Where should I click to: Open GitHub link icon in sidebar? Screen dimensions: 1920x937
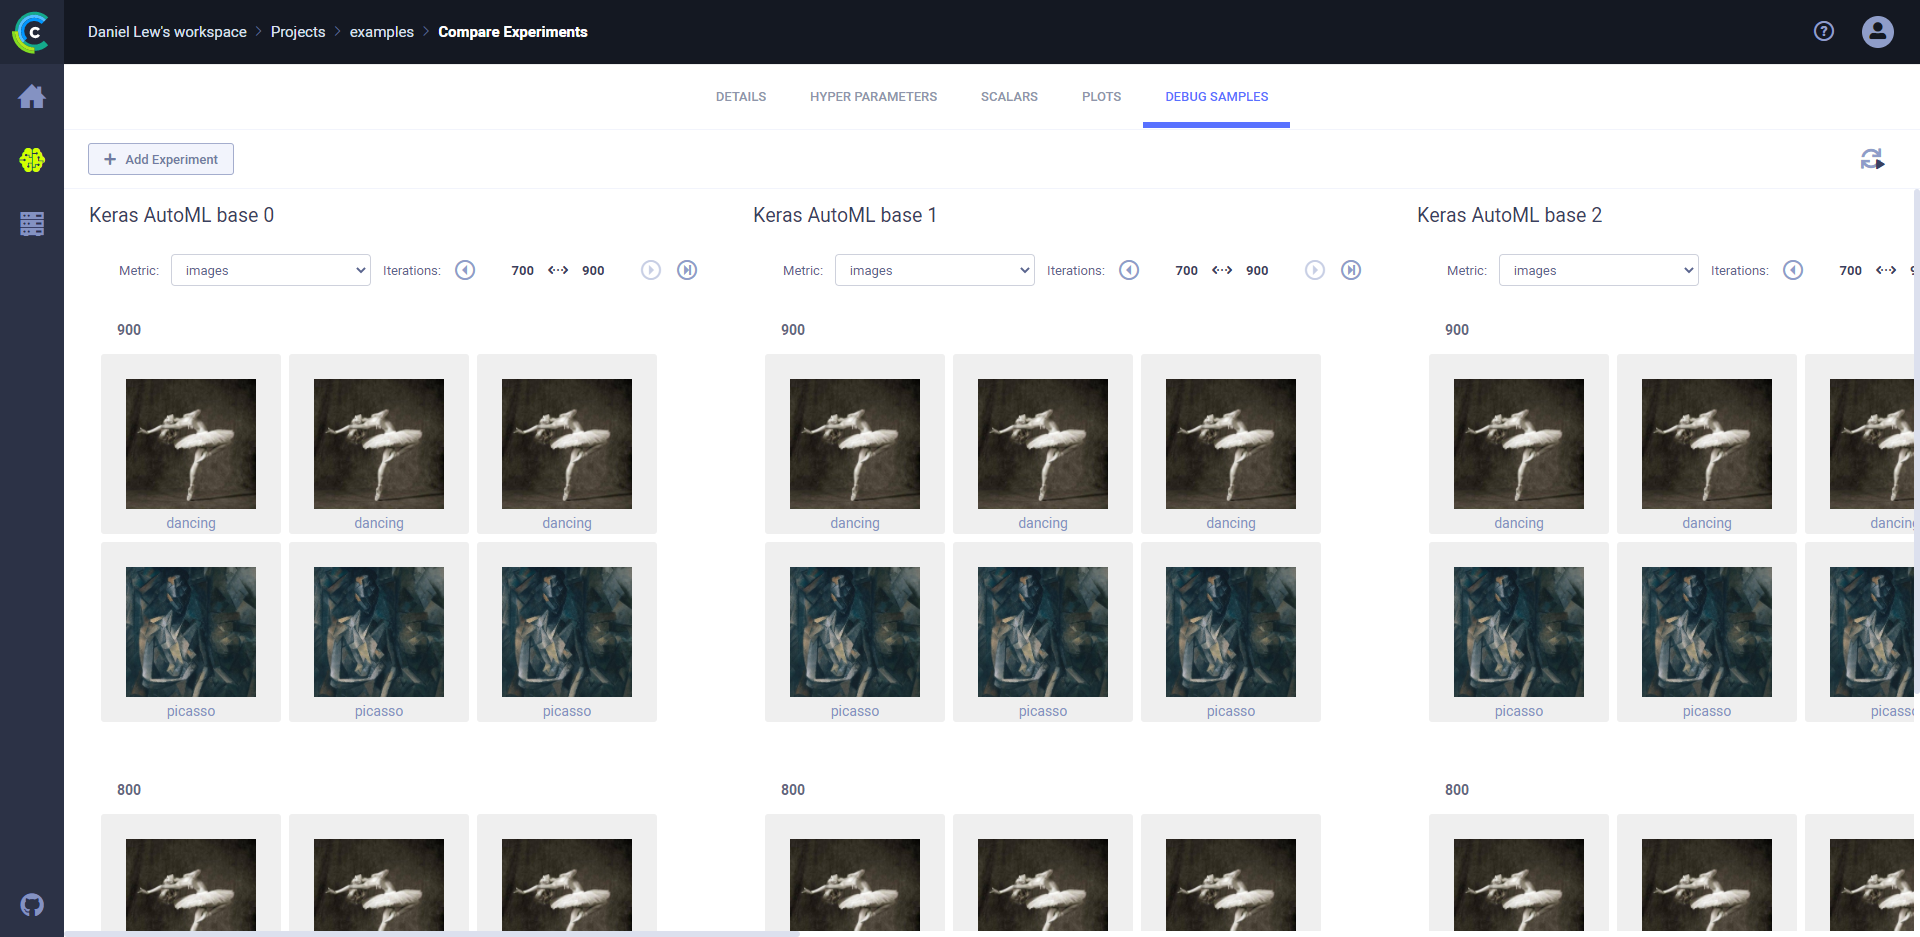32,905
